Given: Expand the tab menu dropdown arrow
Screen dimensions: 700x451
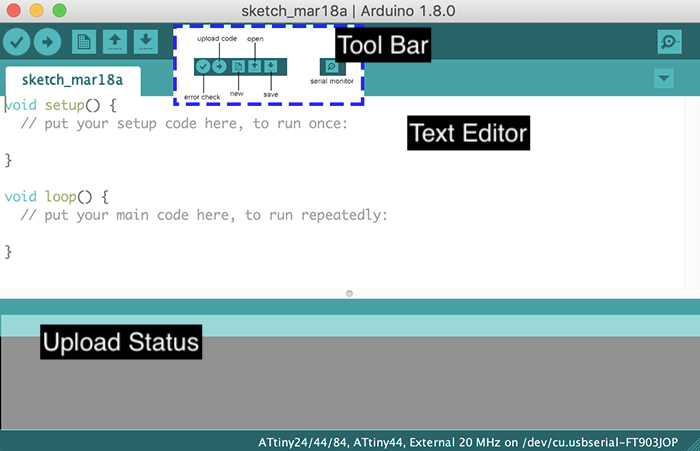Looking at the screenshot, I should tap(664, 79).
